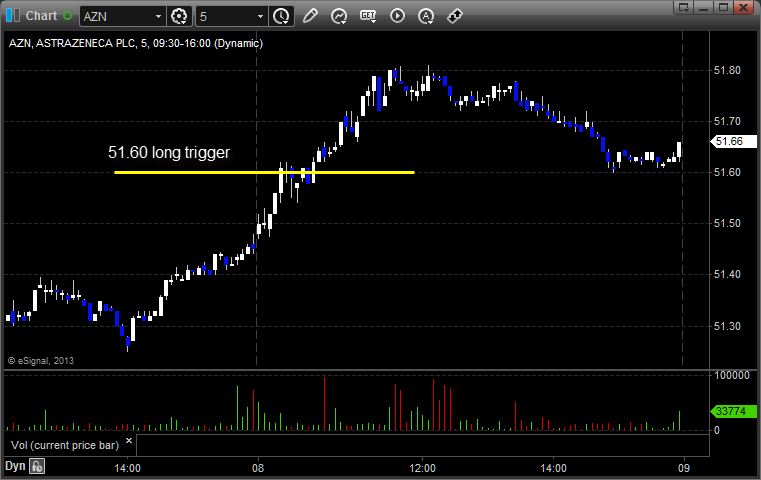Click the AZN ASTRAZENECA PLC chart title text
The height and width of the screenshot is (480, 761).
pos(136,43)
